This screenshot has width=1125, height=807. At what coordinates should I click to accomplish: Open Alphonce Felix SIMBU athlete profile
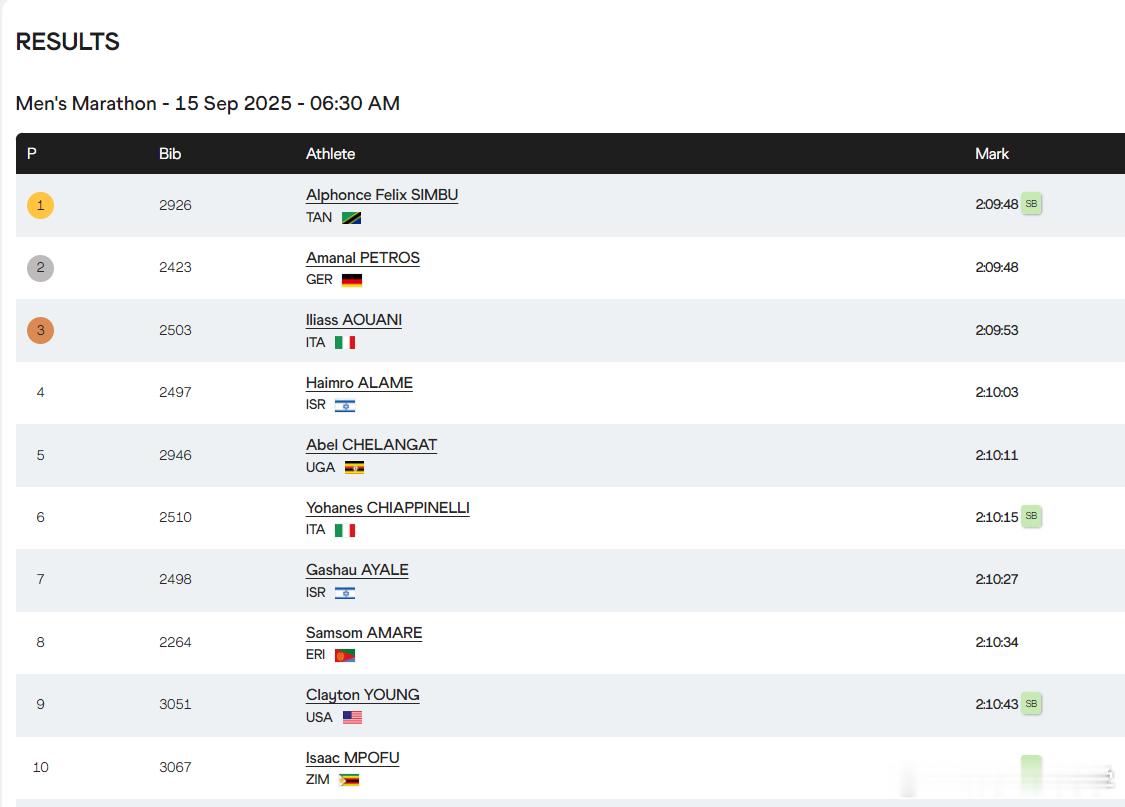382,195
